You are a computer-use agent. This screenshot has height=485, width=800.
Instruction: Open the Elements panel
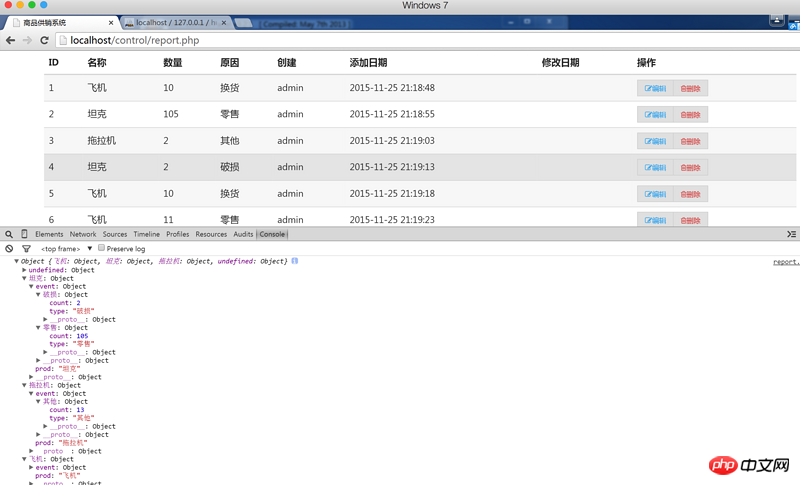point(49,234)
